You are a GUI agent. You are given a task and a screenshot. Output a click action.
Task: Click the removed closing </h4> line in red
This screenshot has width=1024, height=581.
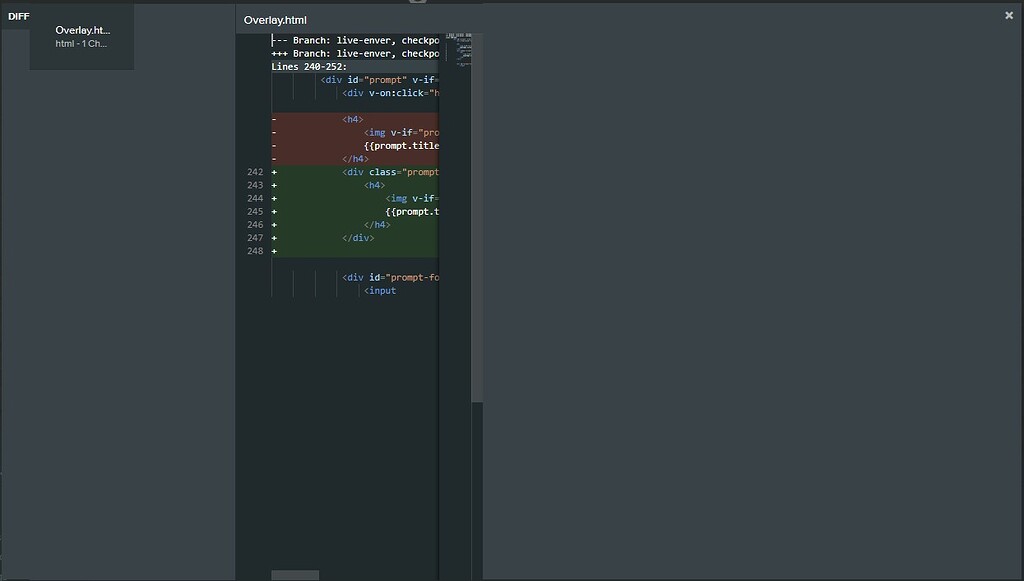[x=355, y=159]
